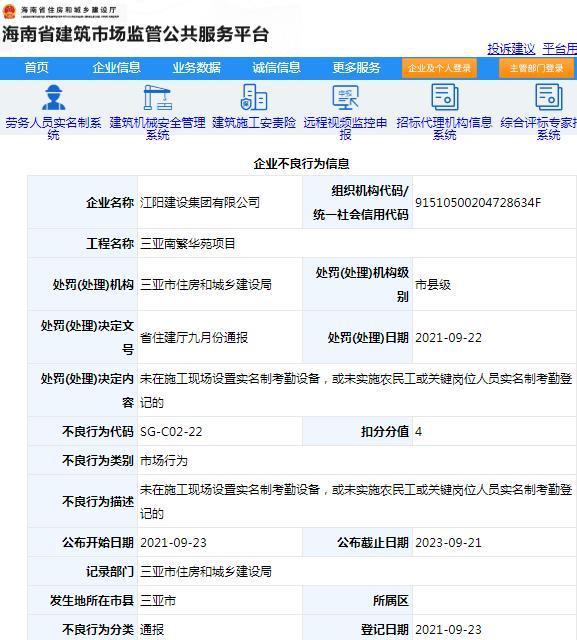Click the 招标代理机构信息系统 text link
Image resolution: width=577 pixels, height=640 pixels.
pyautogui.click(x=444, y=129)
